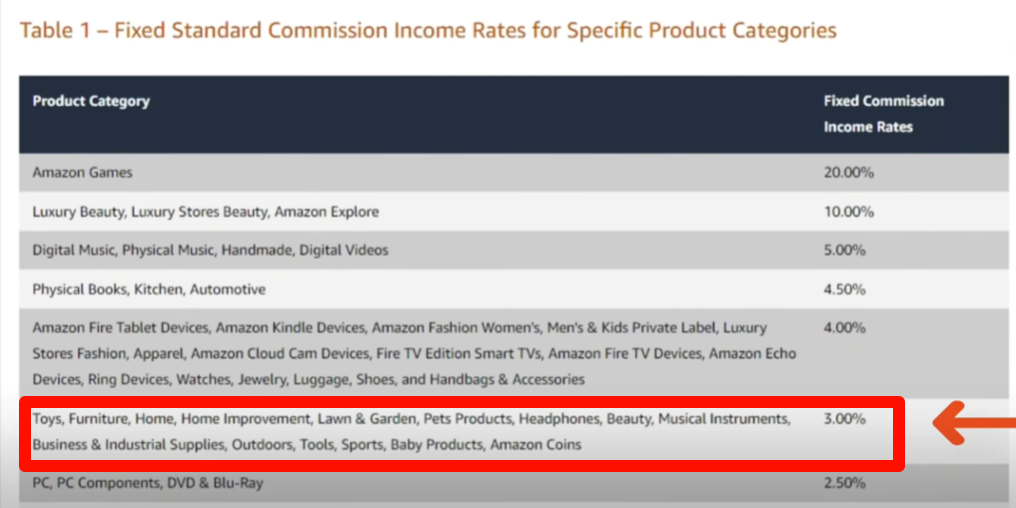Select the Digital Music, Handmade row text
This screenshot has width=1016, height=508.
click(210, 250)
